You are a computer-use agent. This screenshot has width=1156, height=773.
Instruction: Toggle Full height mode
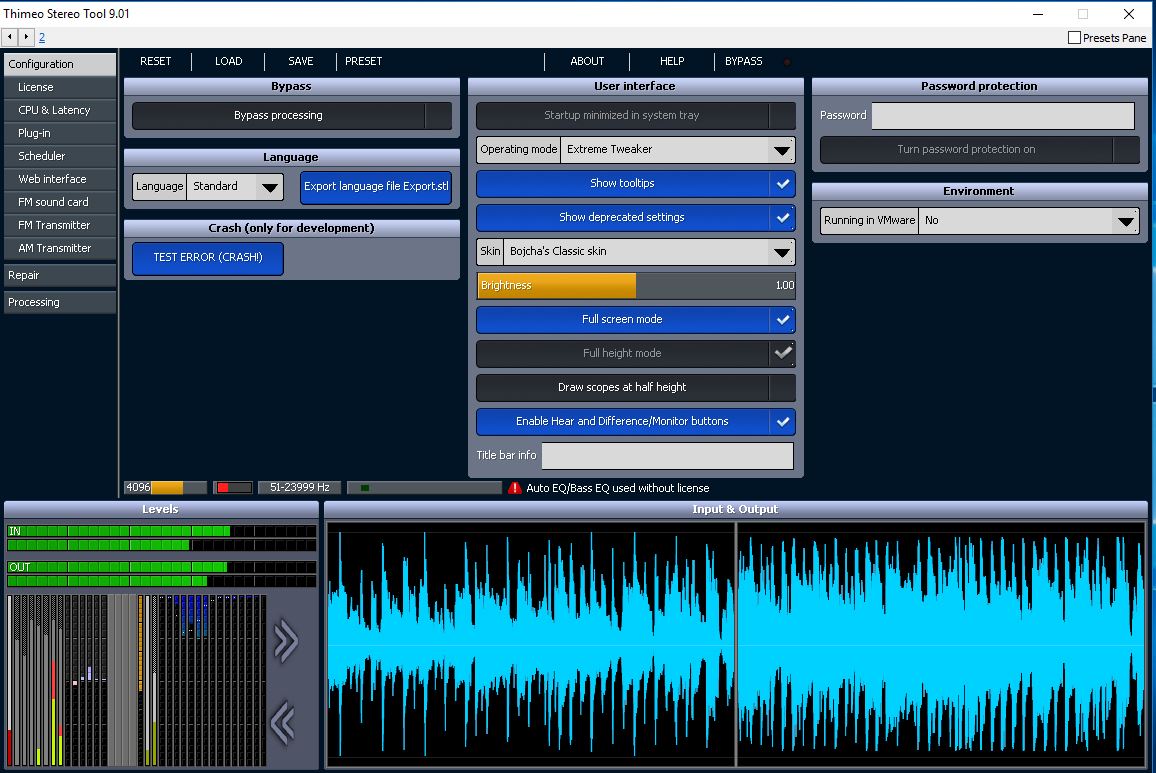click(x=636, y=353)
